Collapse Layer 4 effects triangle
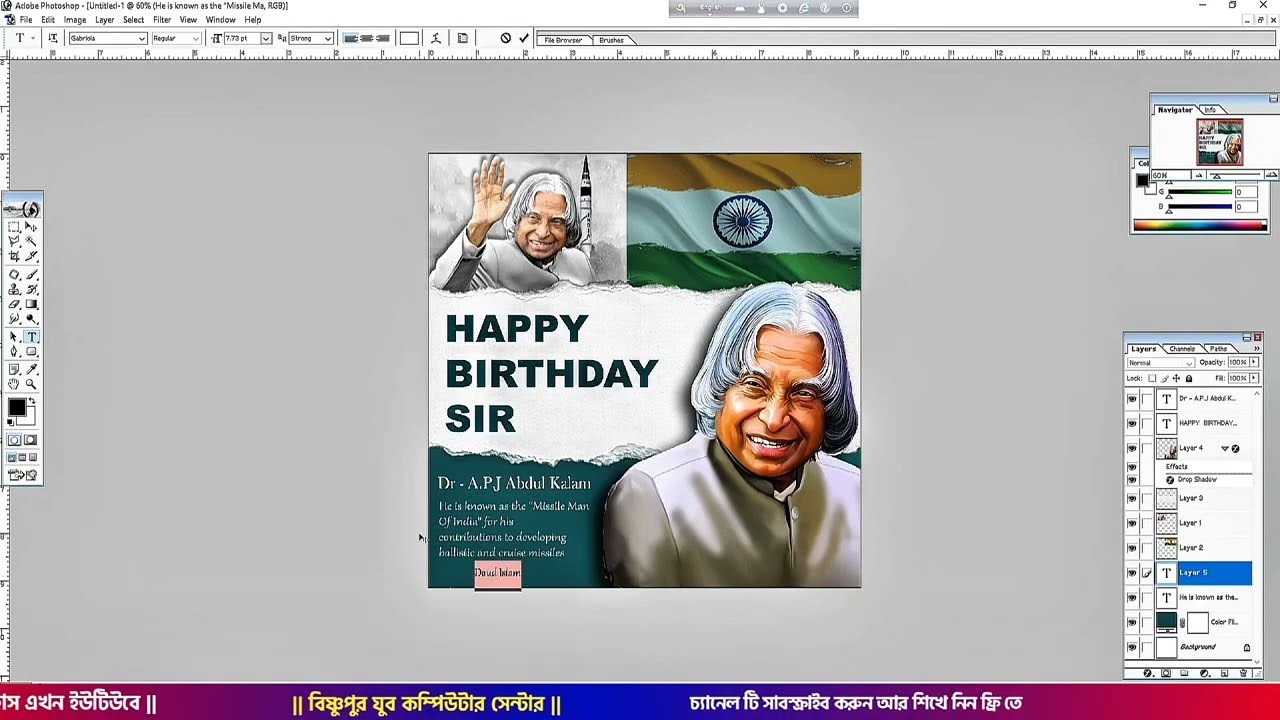 [x=1225, y=448]
